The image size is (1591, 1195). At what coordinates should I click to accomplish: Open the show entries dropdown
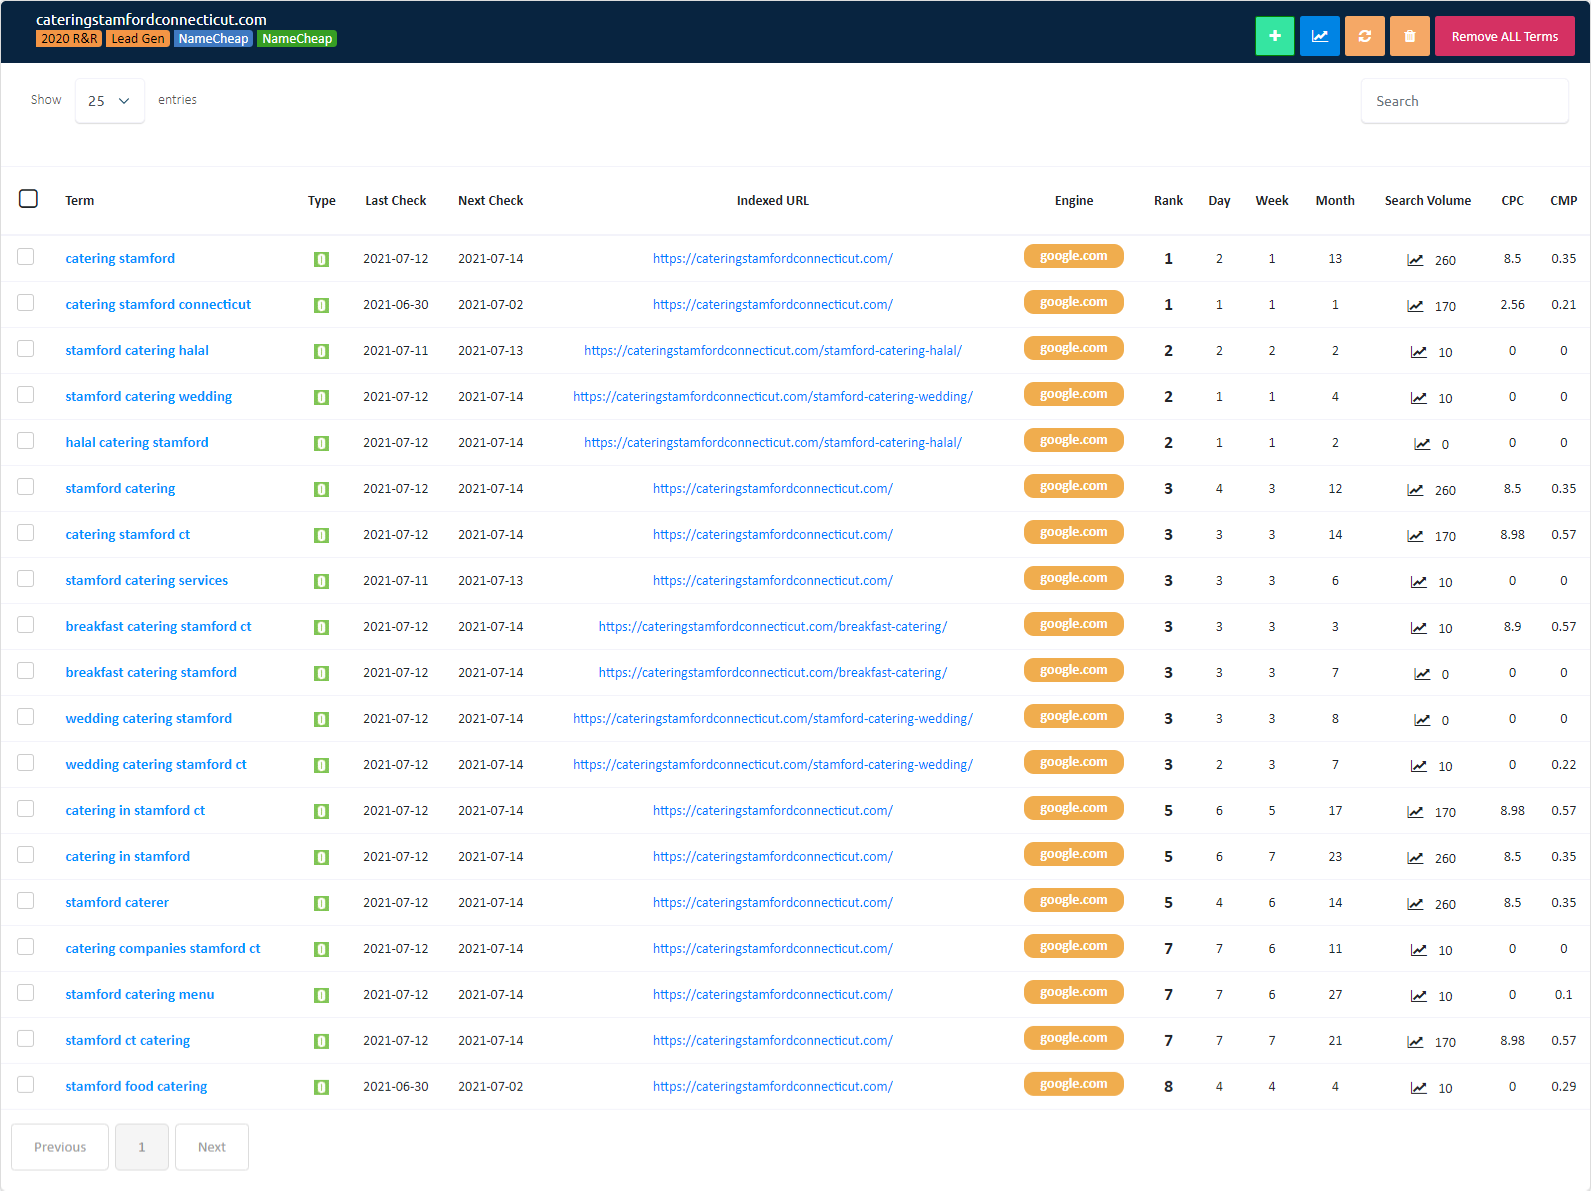coord(110,101)
